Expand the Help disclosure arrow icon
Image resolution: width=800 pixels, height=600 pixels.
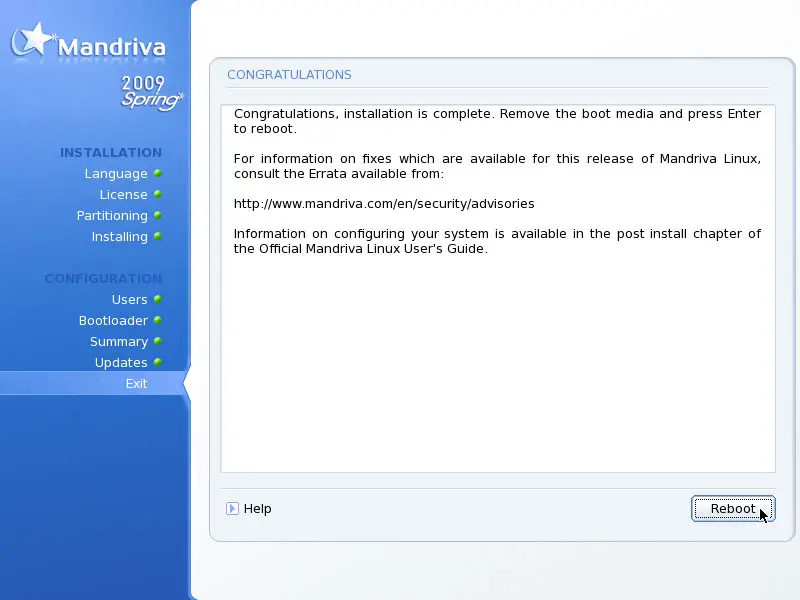pos(232,509)
